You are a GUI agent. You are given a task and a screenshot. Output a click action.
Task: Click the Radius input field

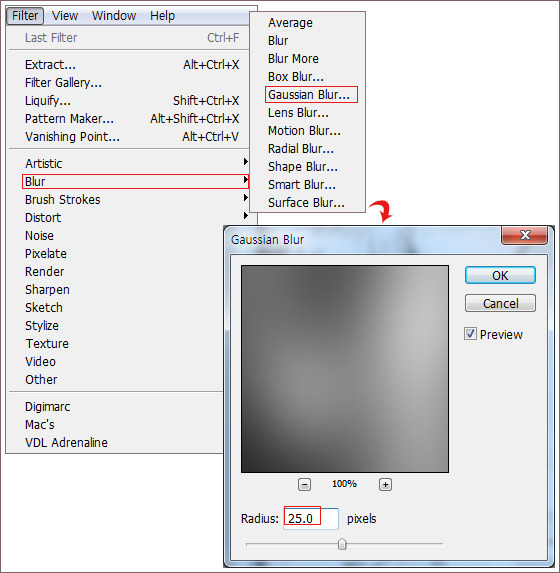coord(311,518)
